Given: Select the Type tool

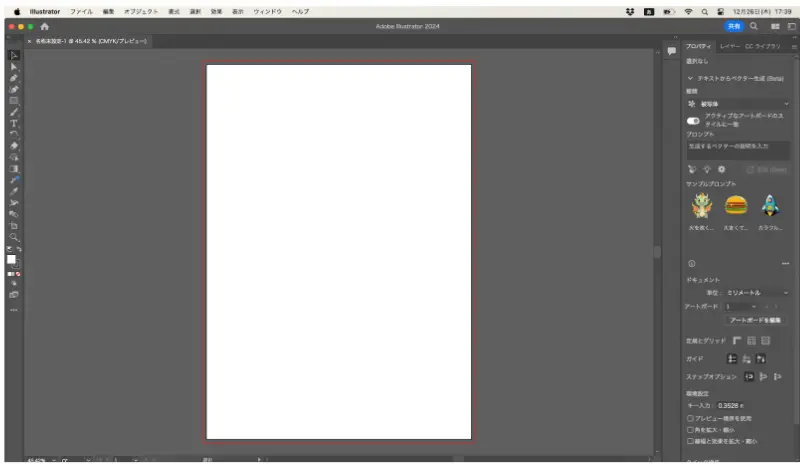Looking at the screenshot, I should point(14,124).
